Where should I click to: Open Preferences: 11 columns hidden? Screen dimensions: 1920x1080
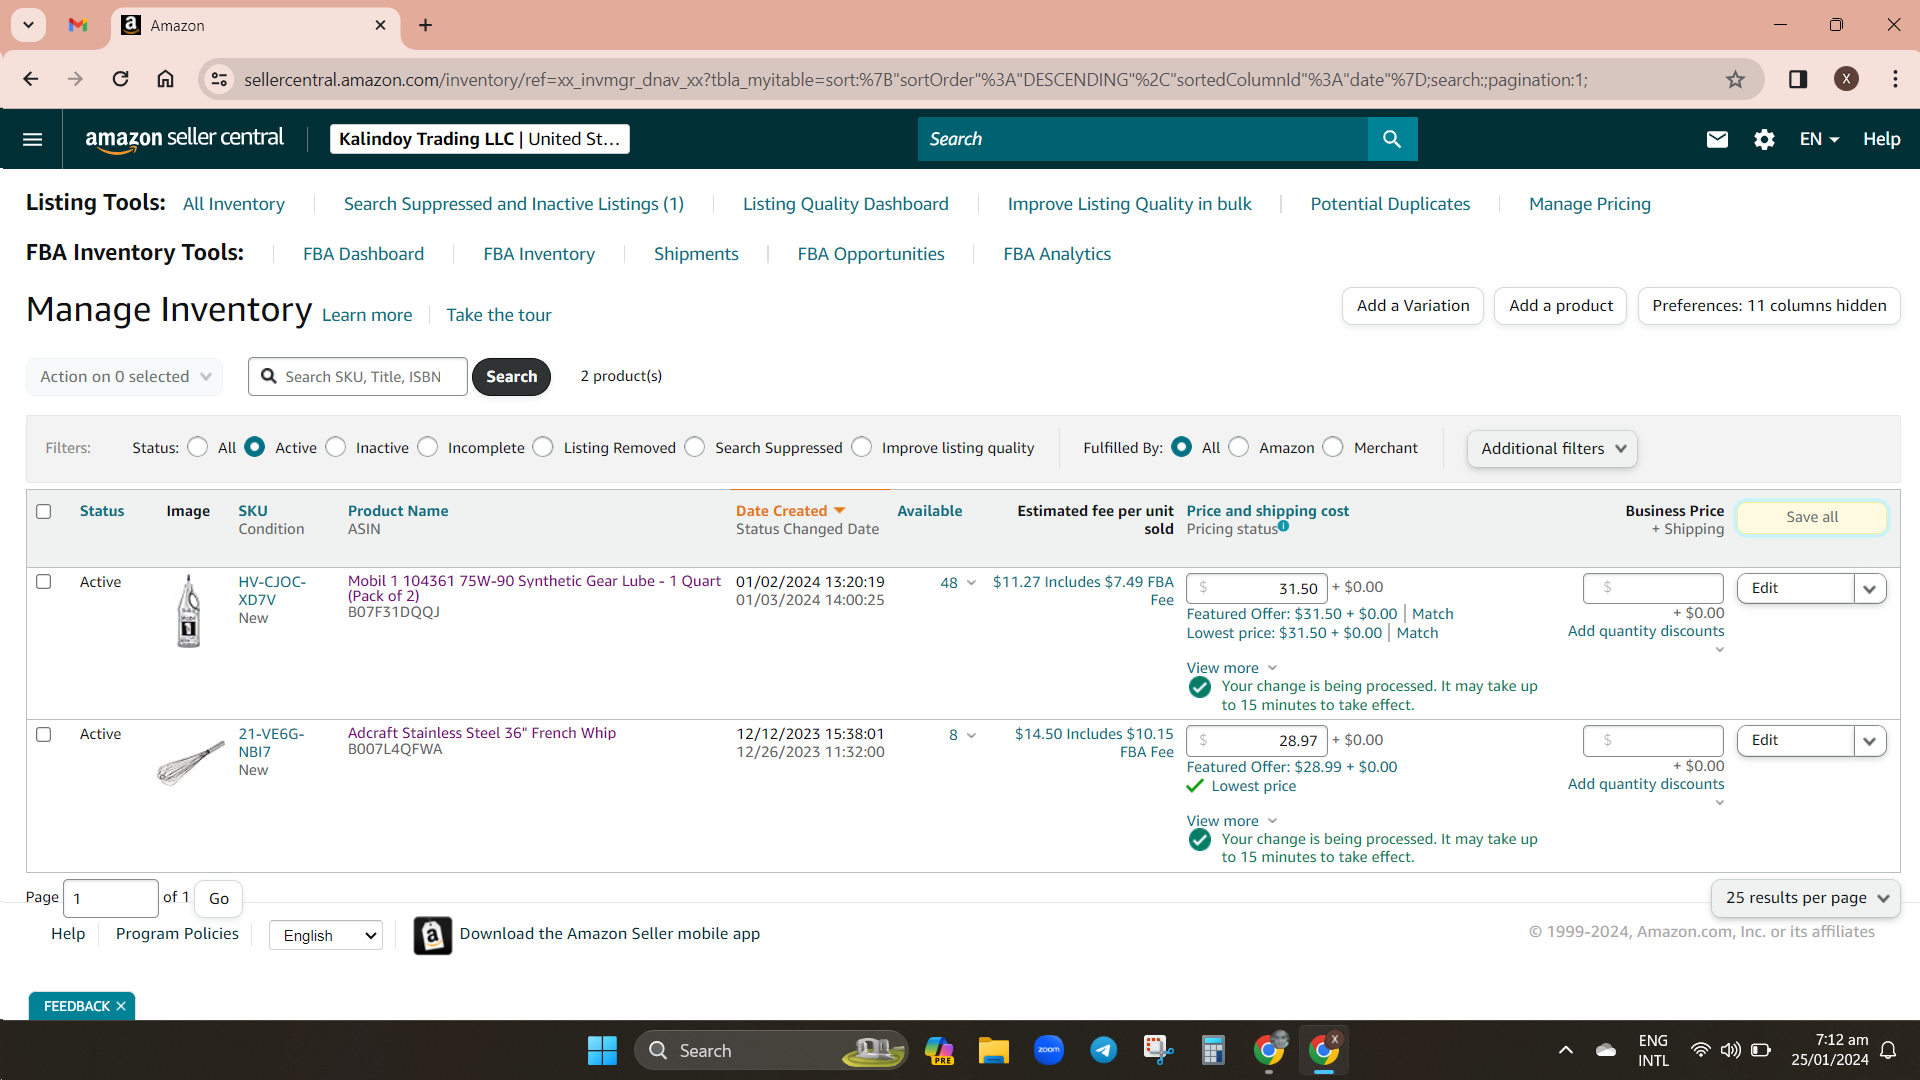point(1769,306)
